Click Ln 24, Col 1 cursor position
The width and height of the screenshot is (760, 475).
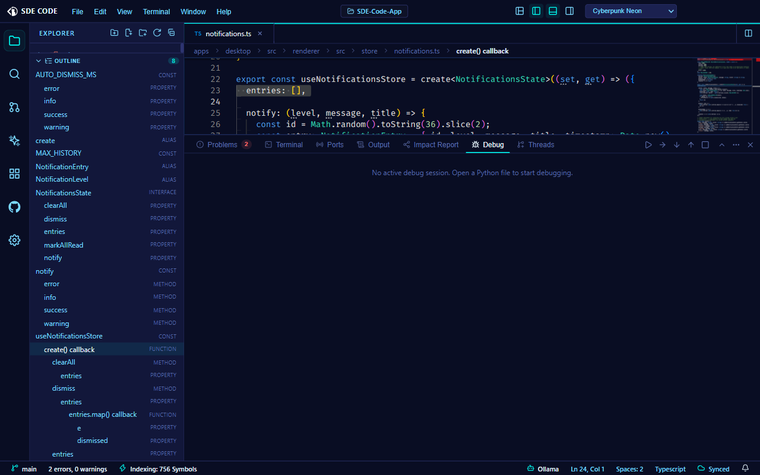coord(587,469)
